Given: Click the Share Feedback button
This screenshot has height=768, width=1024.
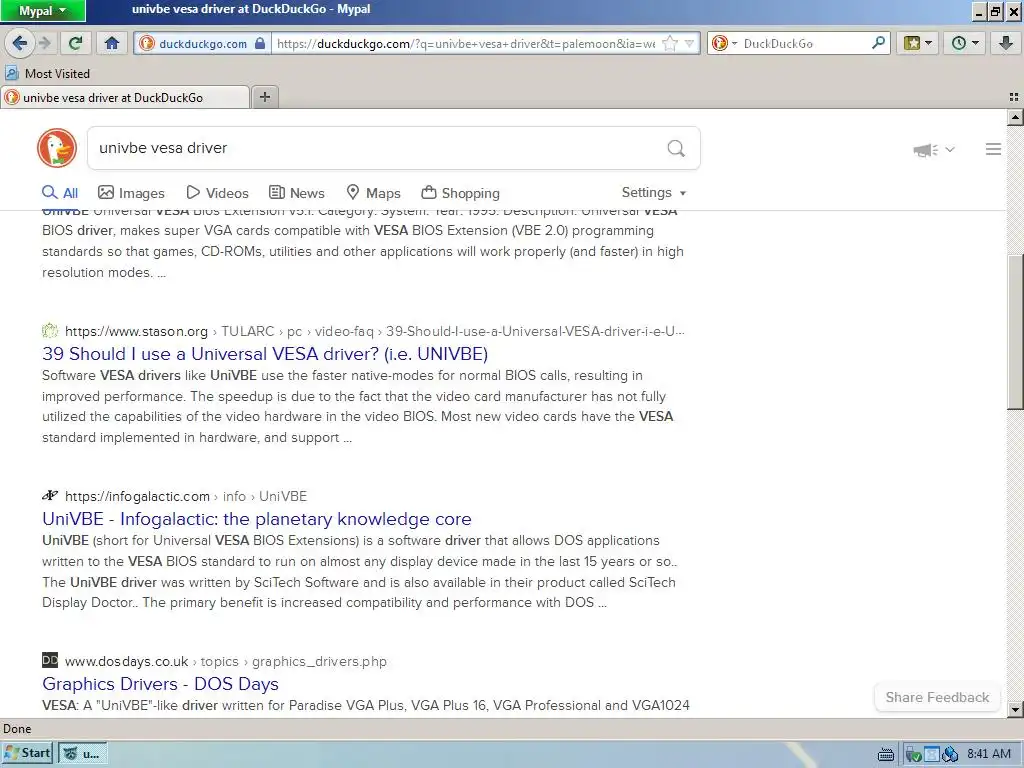Looking at the screenshot, I should click(937, 697).
